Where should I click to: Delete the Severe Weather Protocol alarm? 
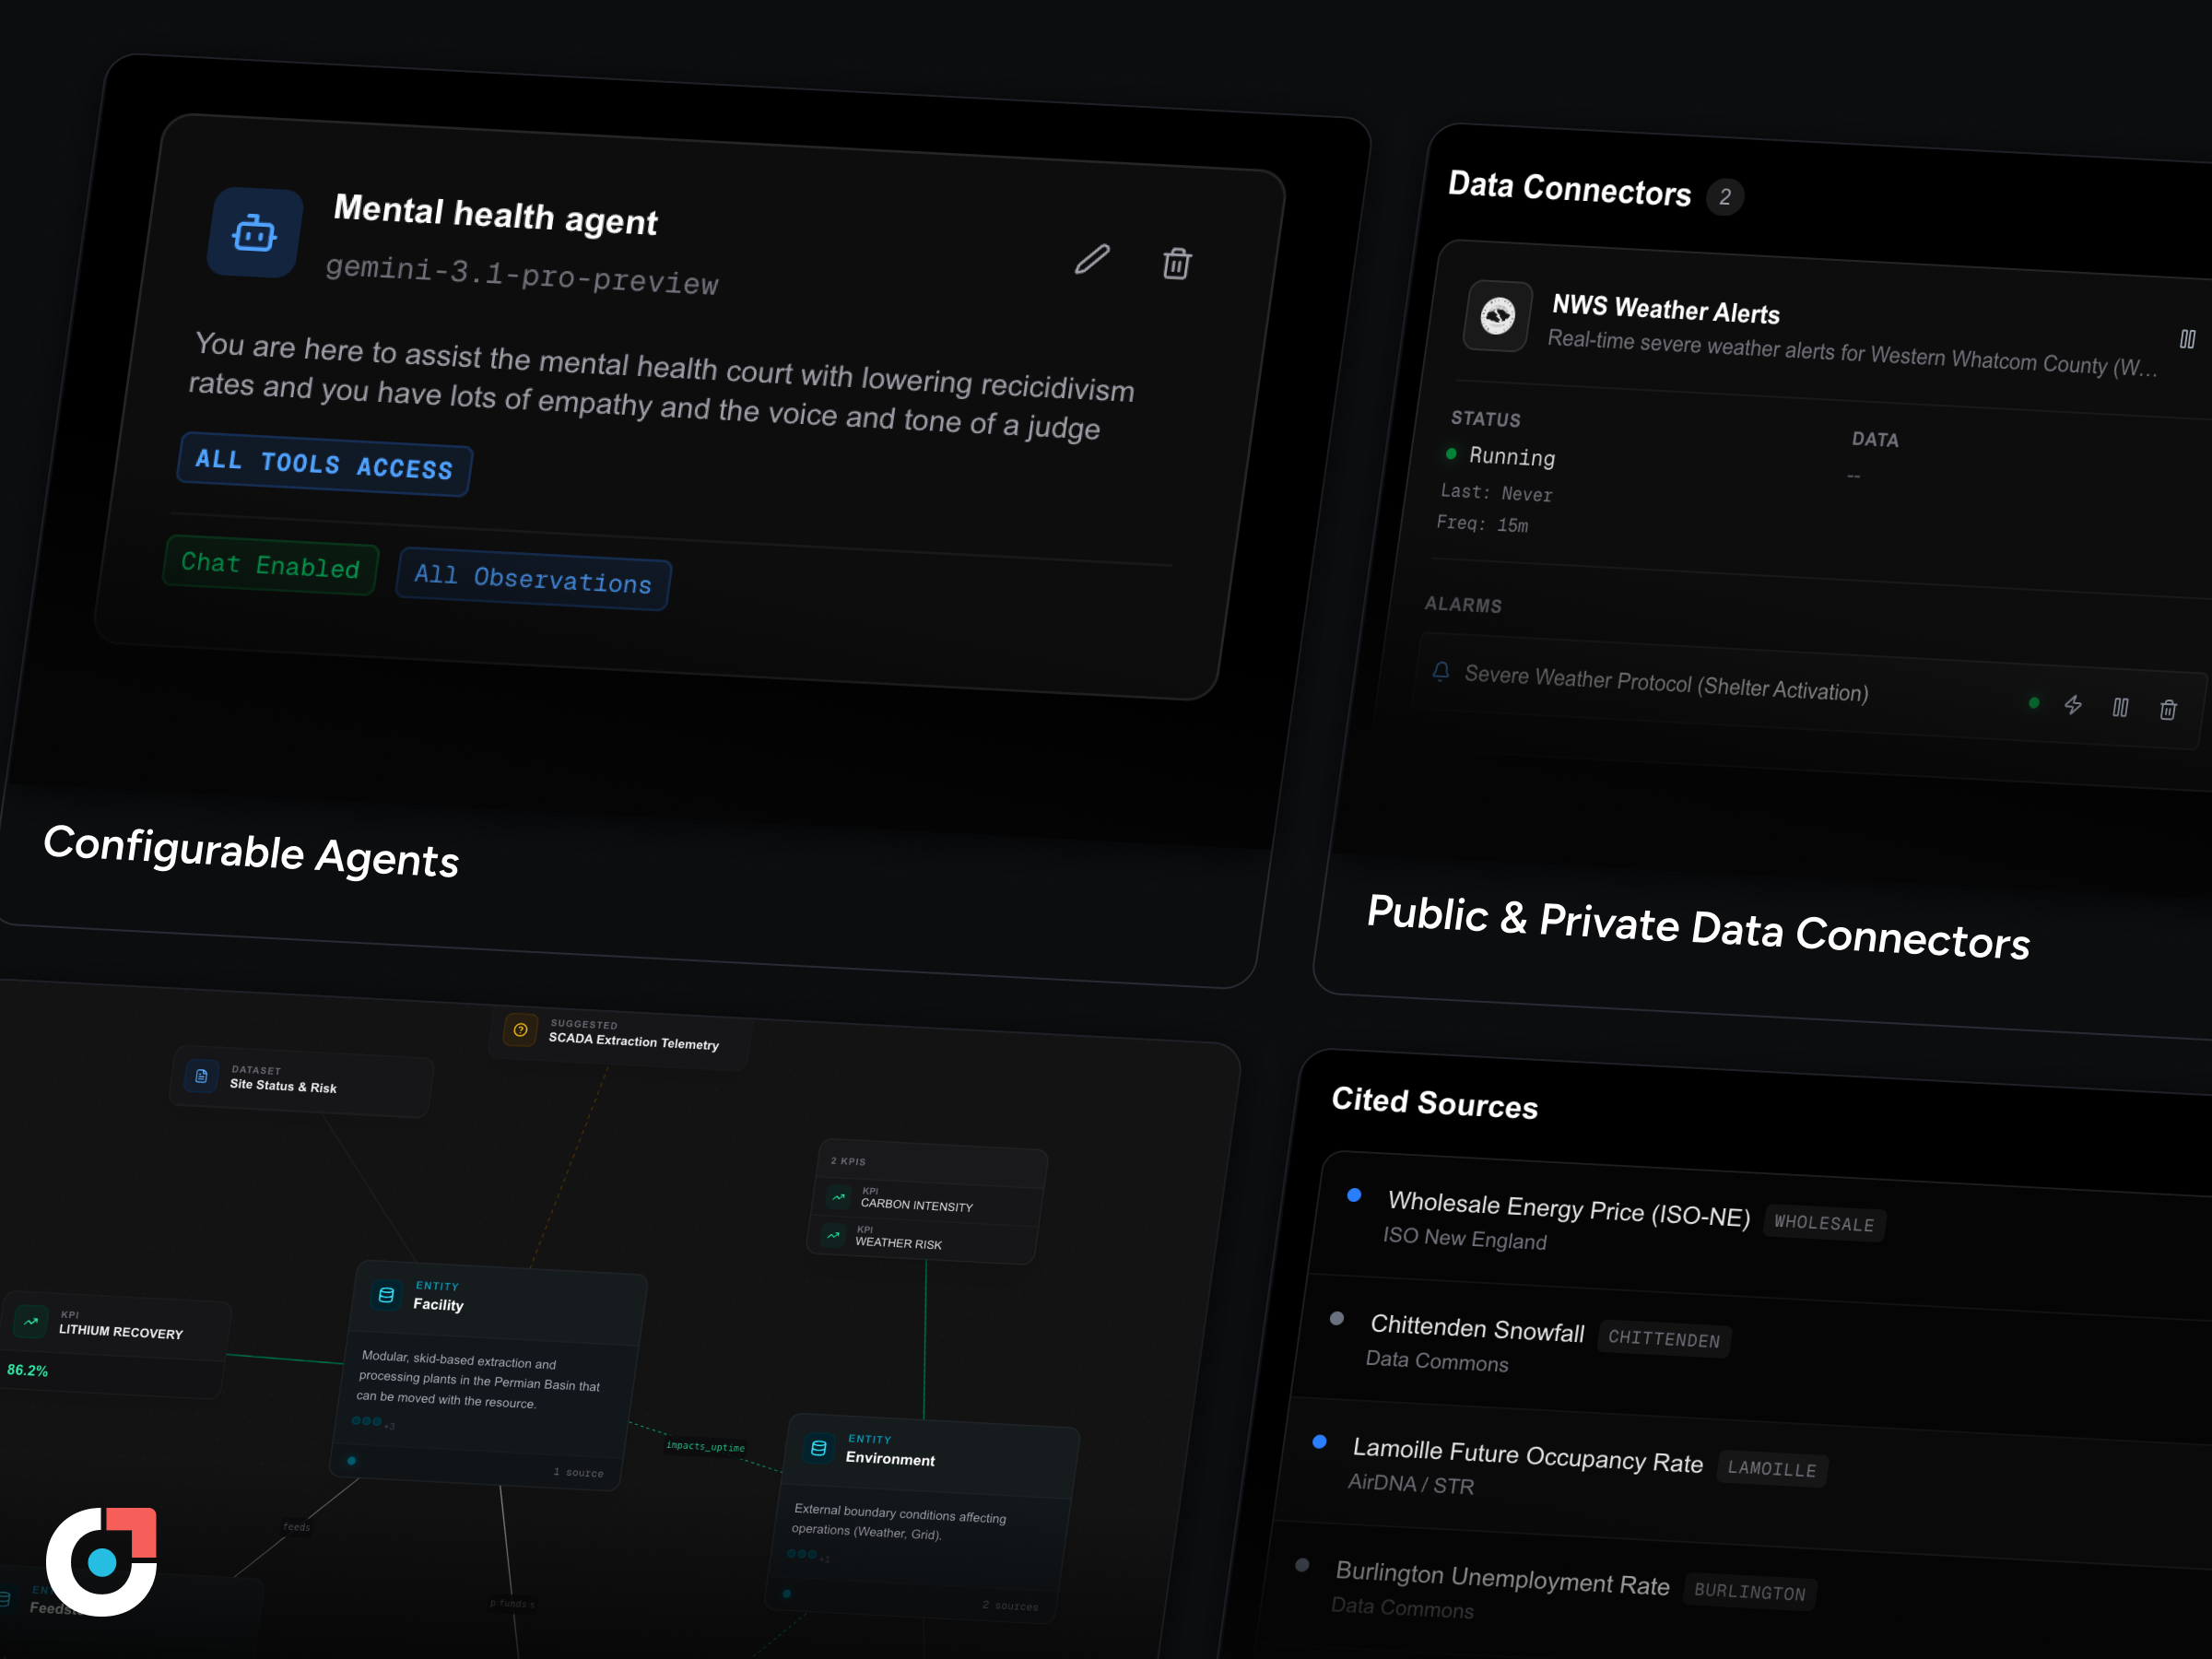click(x=2168, y=710)
